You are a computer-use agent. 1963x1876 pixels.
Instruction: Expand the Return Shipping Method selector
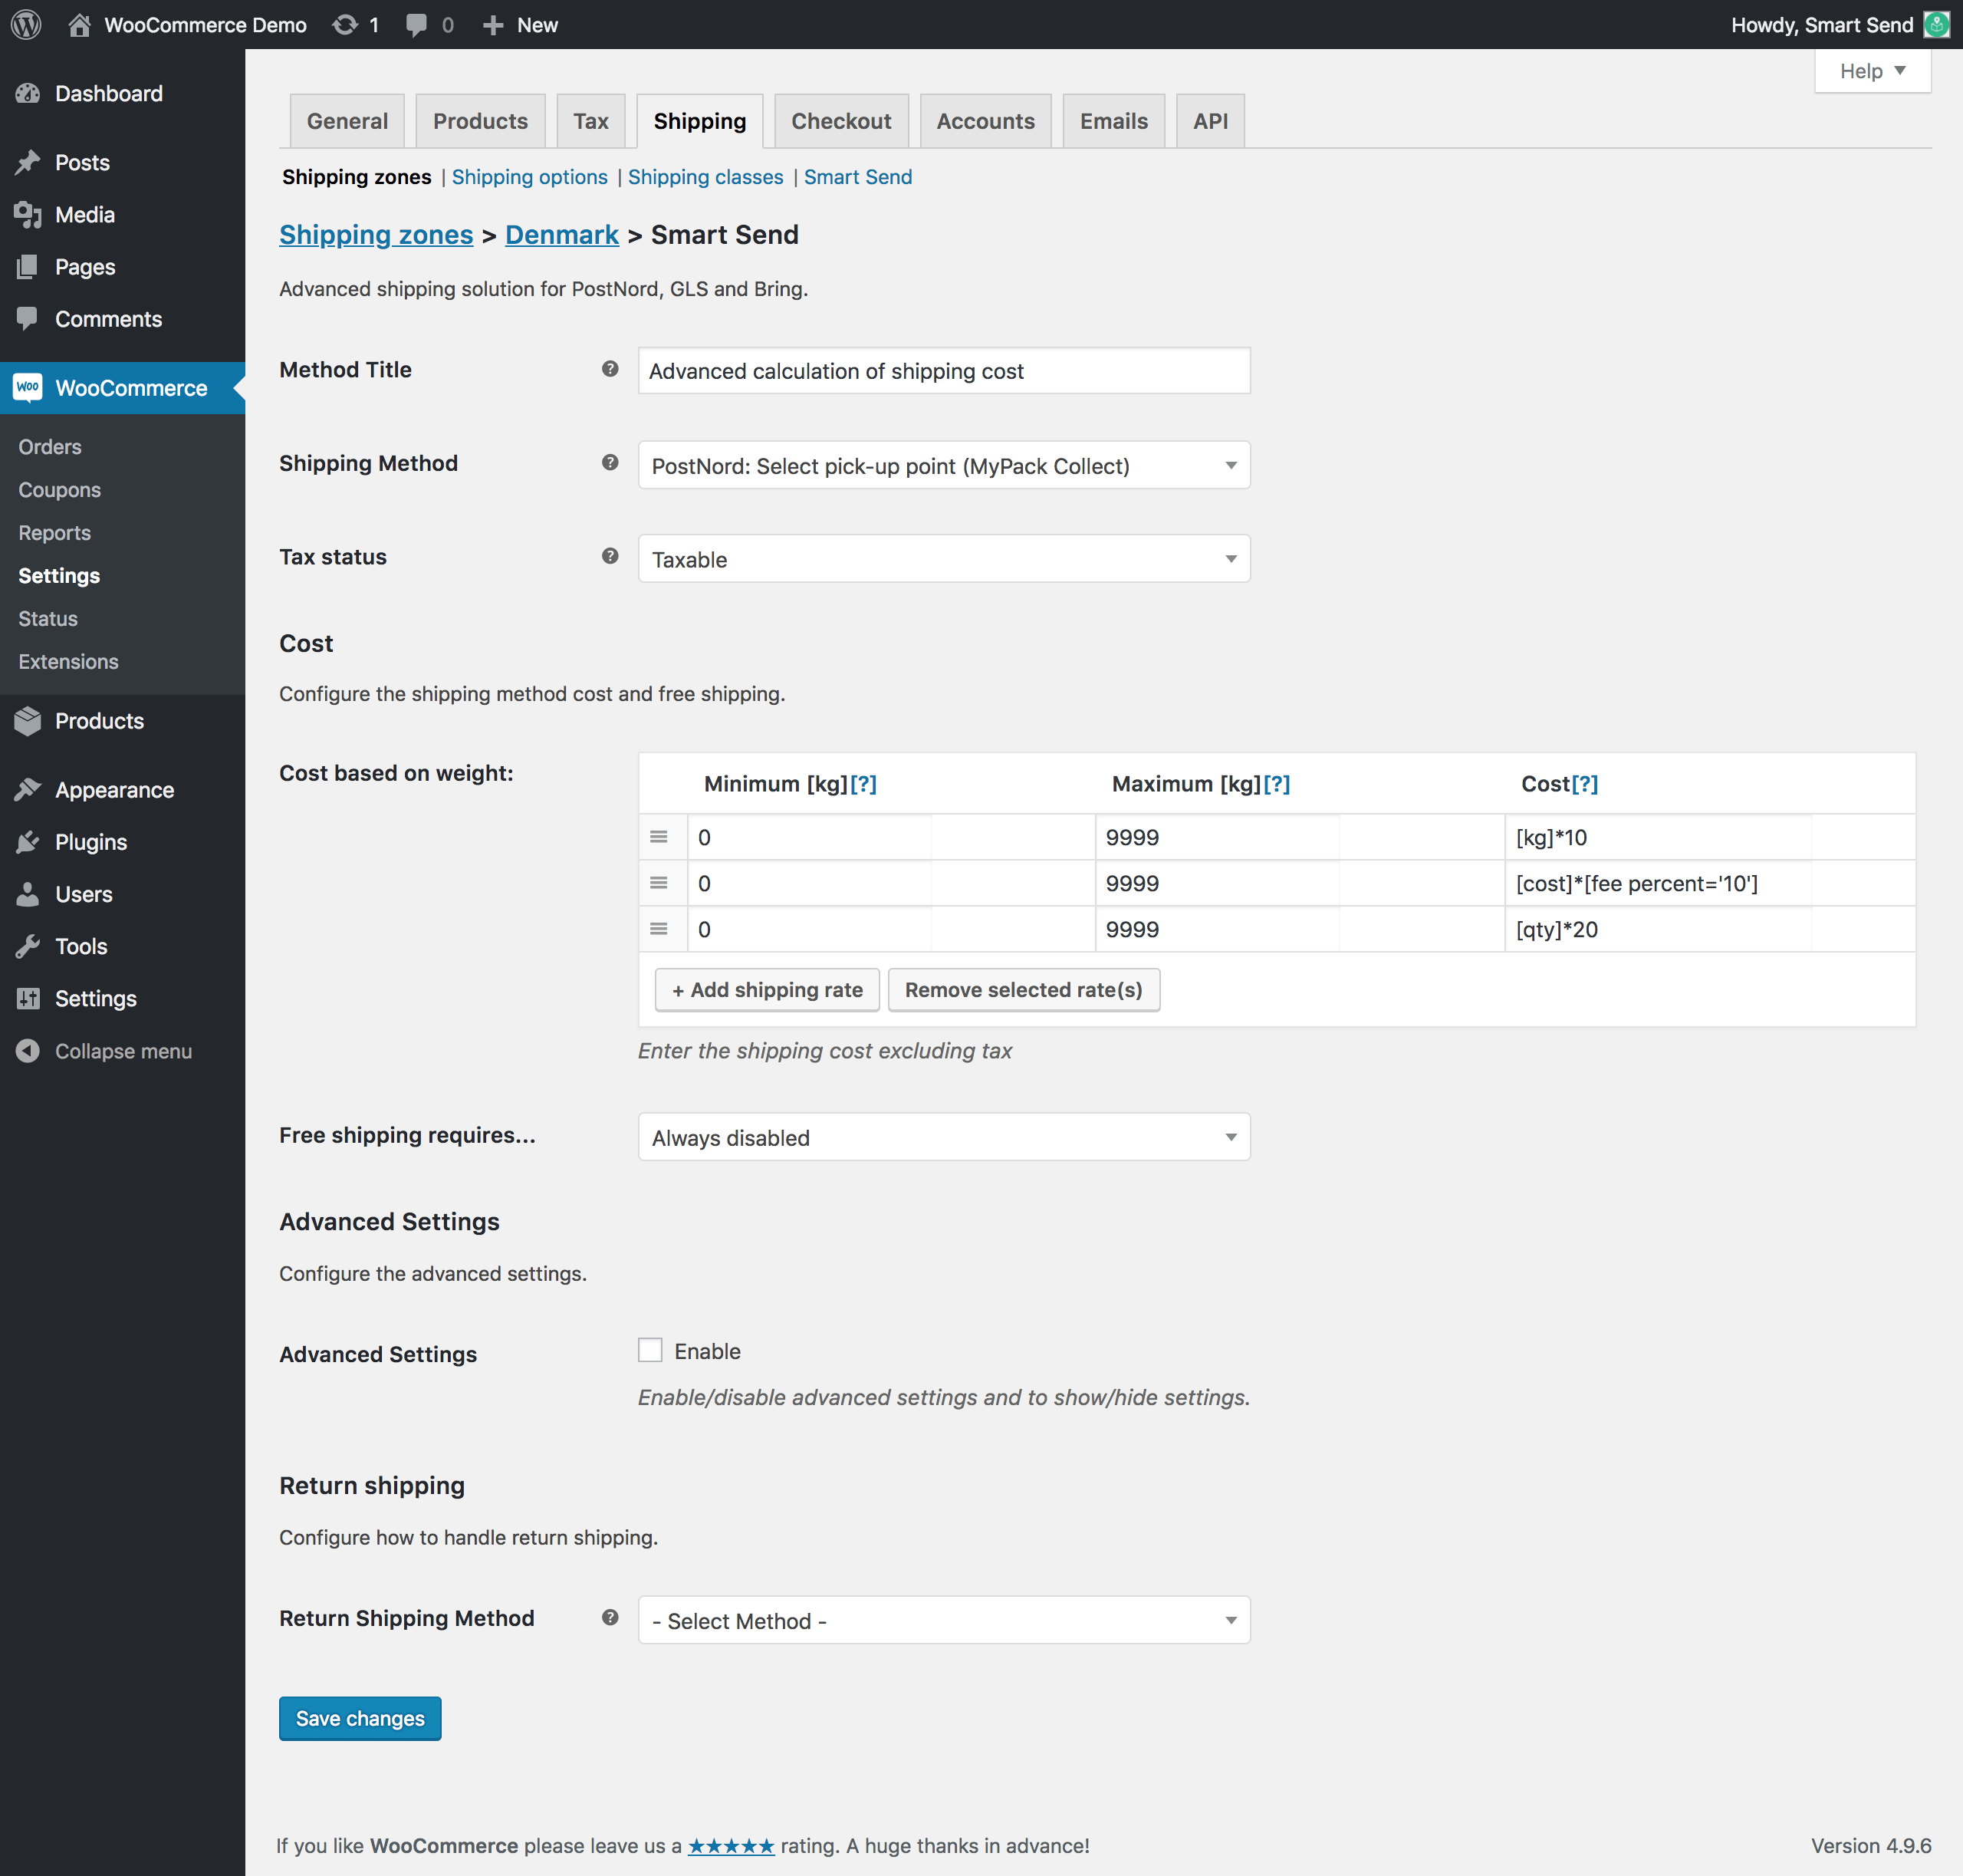[x=943, y=1620]
